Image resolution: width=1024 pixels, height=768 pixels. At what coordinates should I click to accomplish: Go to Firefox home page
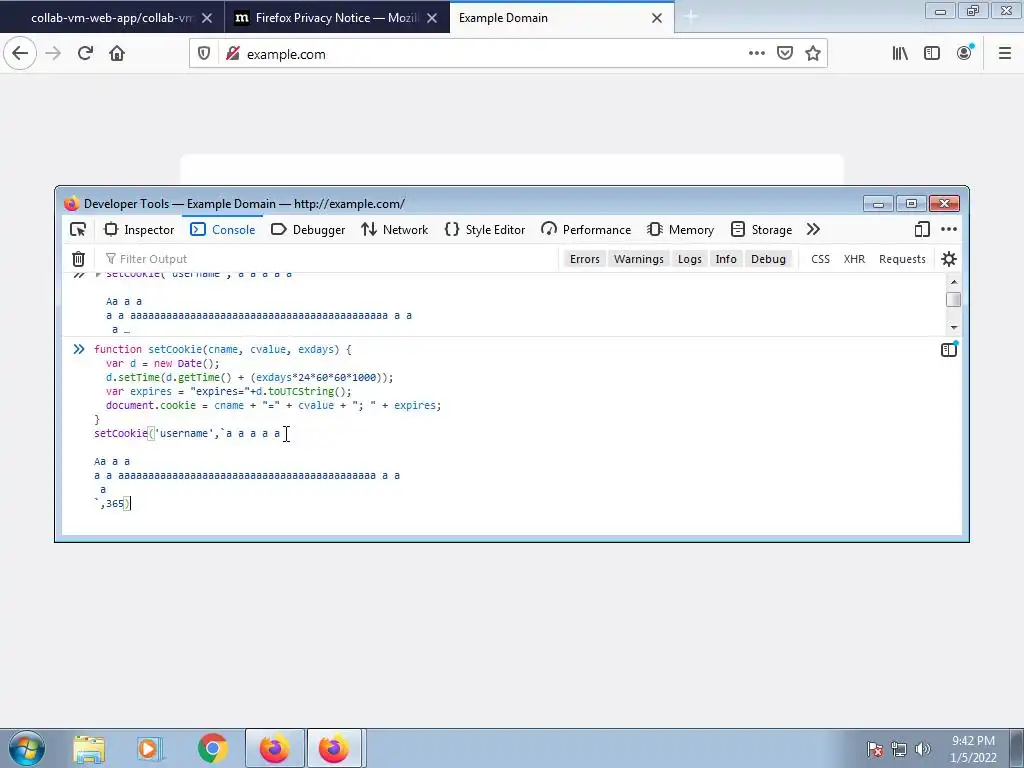click(x=117, y=54)
